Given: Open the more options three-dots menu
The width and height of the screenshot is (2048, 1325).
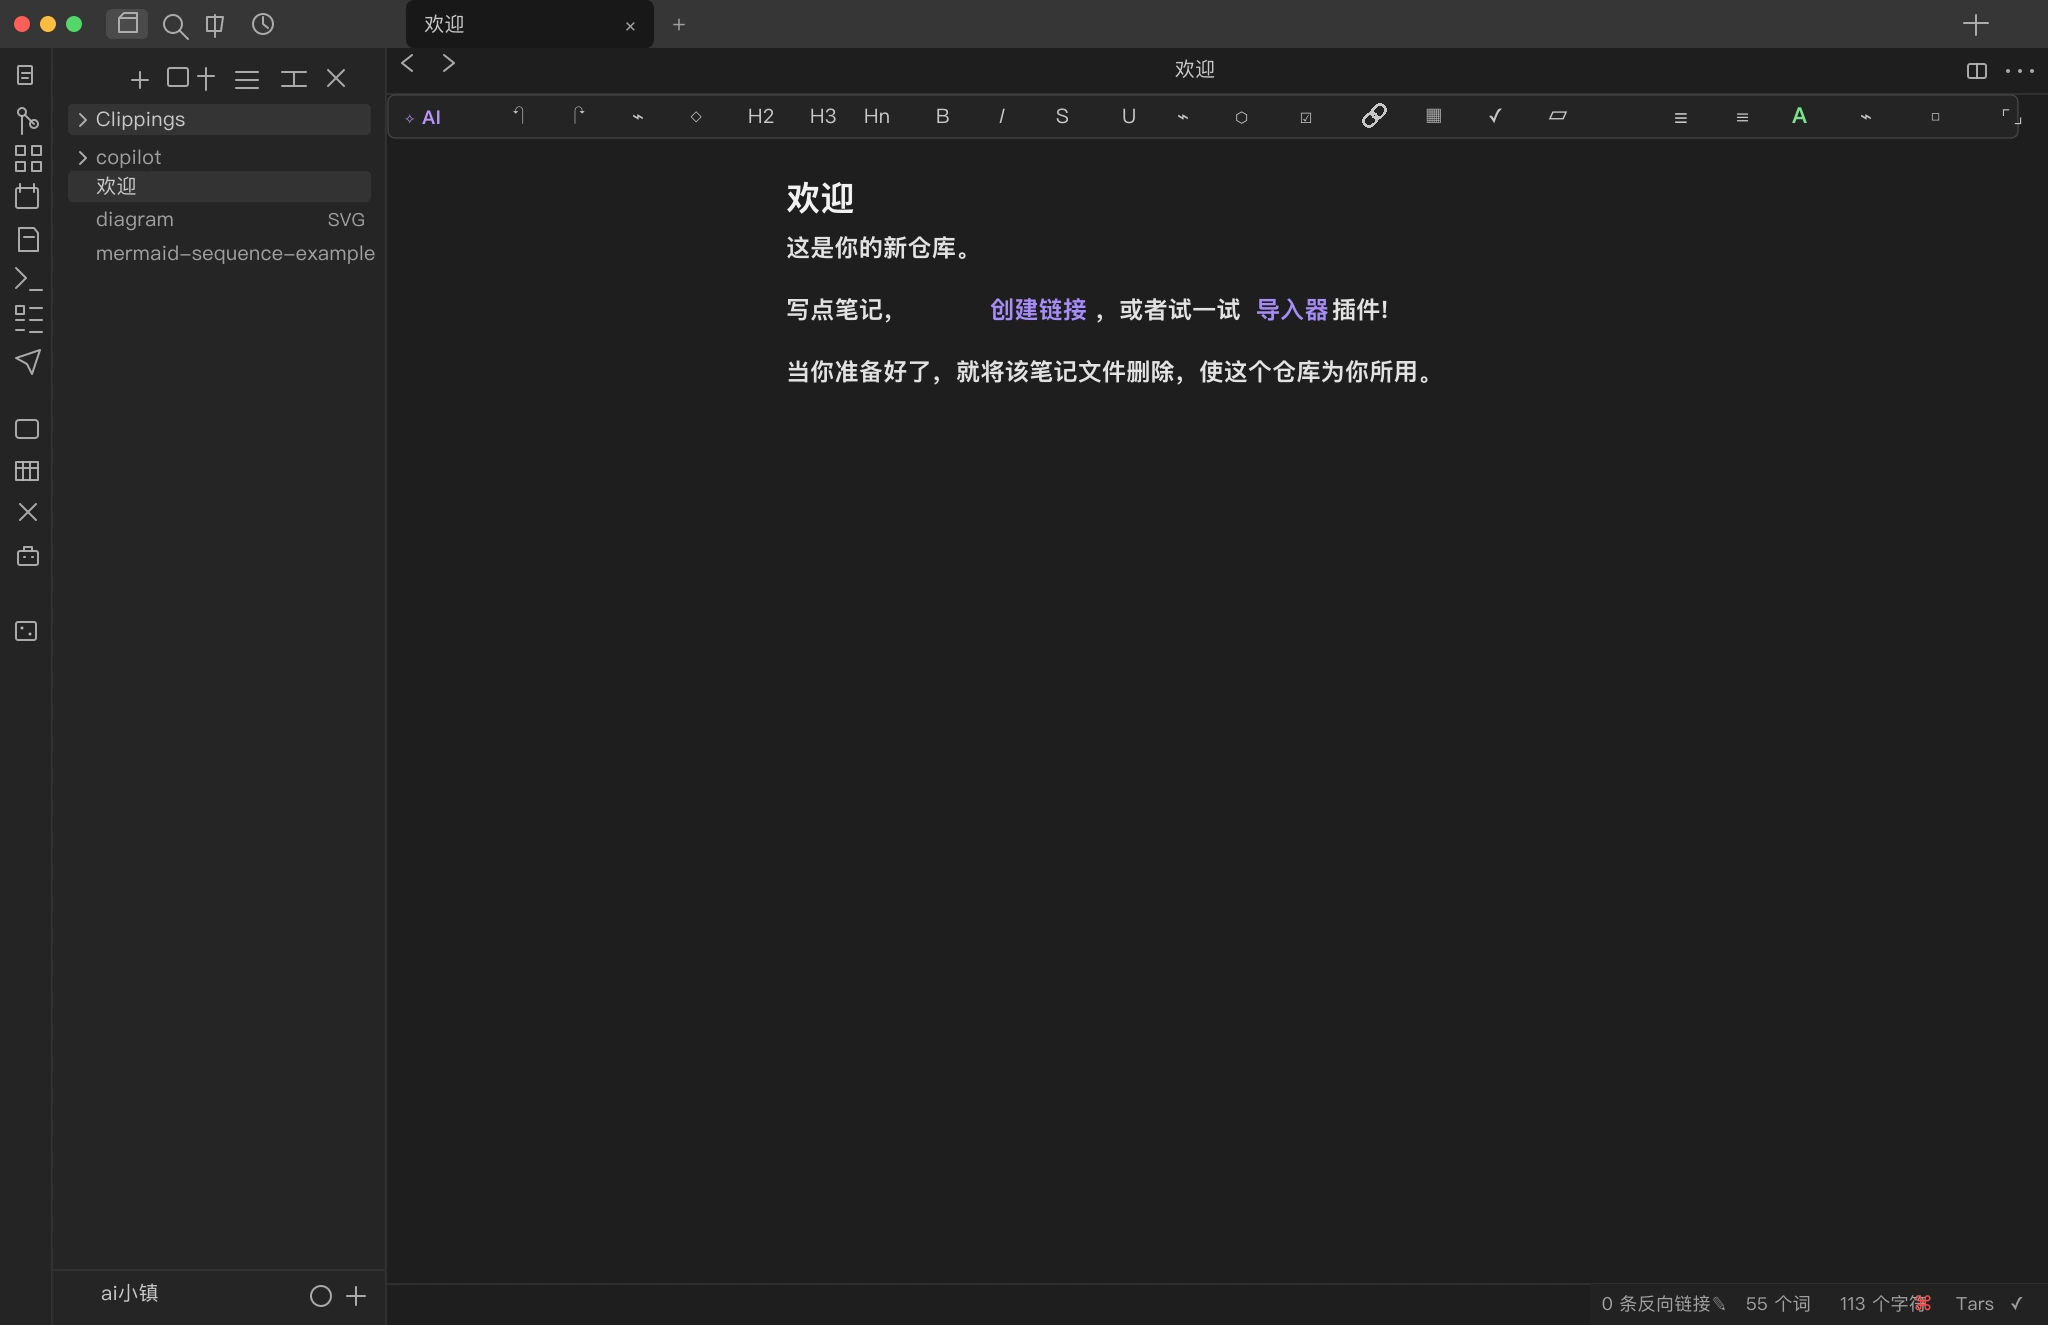Looking at the screenshot, I should 2019,70.
